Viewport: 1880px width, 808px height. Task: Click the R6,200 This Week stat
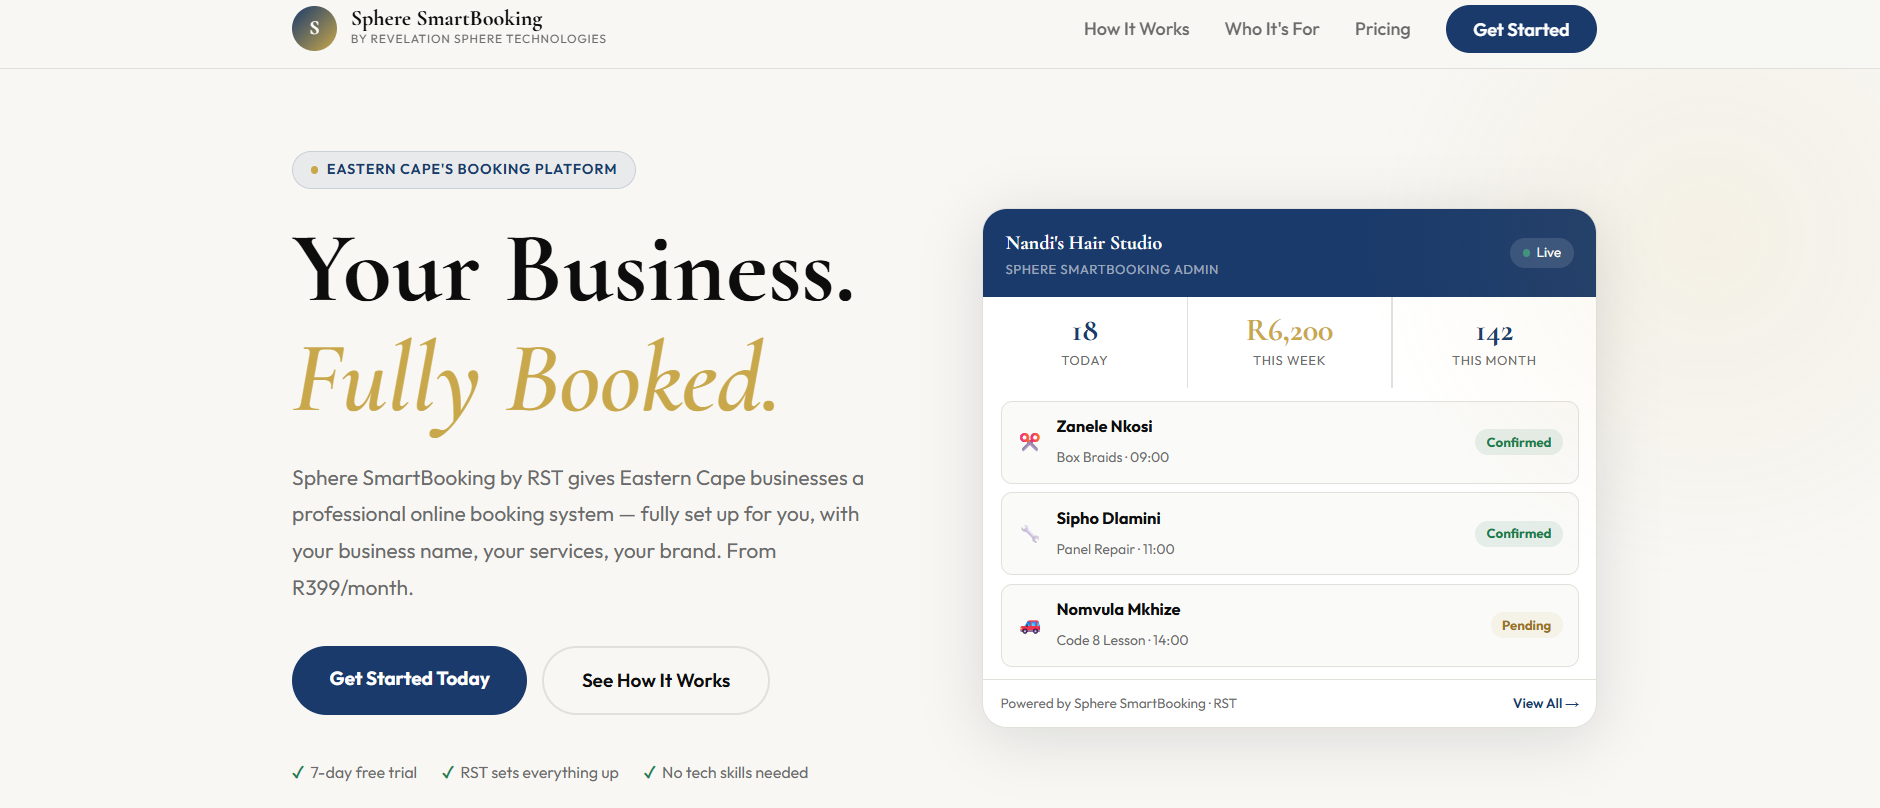click(x=1289, y=343)
